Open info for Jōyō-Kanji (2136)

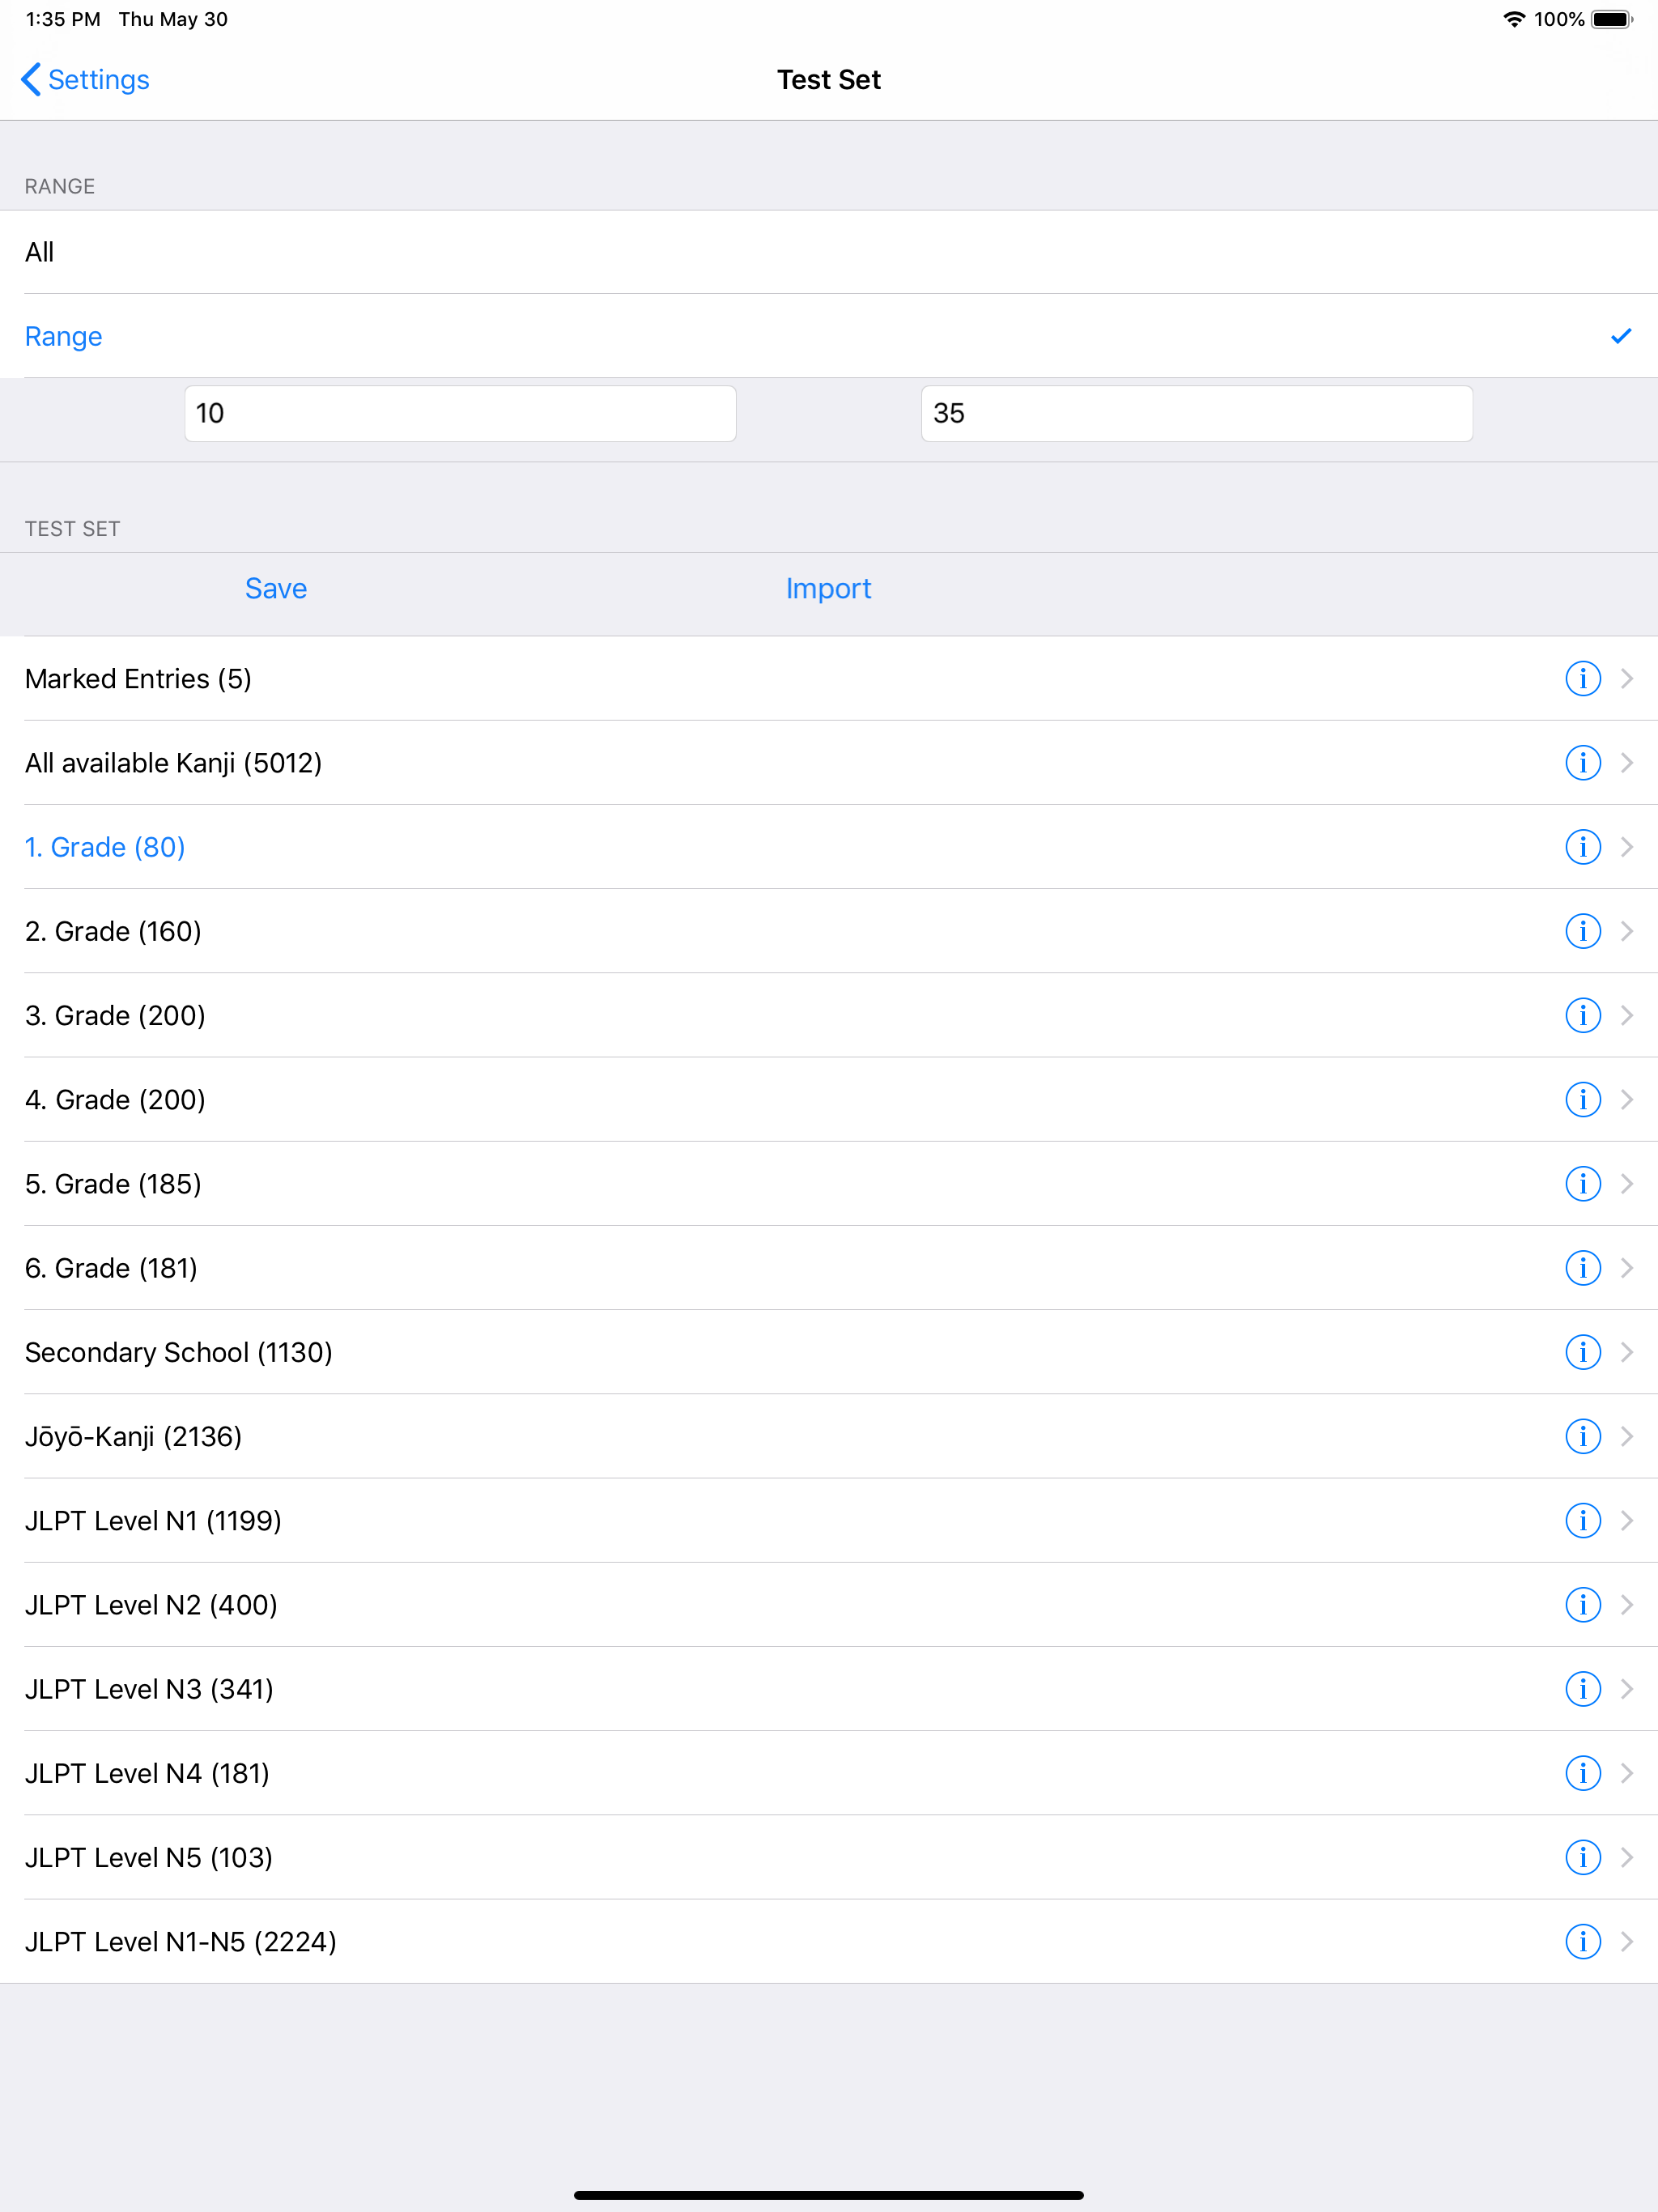point(1582,1436)
